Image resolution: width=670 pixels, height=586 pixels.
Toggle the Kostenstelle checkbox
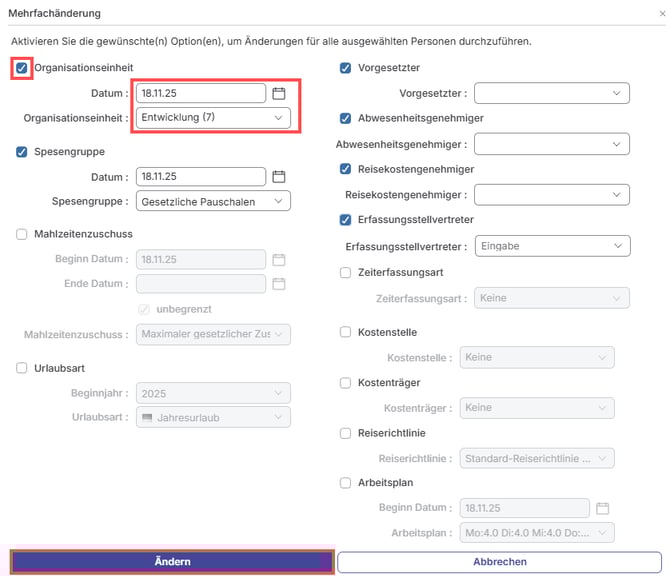[x=346, y=332]
